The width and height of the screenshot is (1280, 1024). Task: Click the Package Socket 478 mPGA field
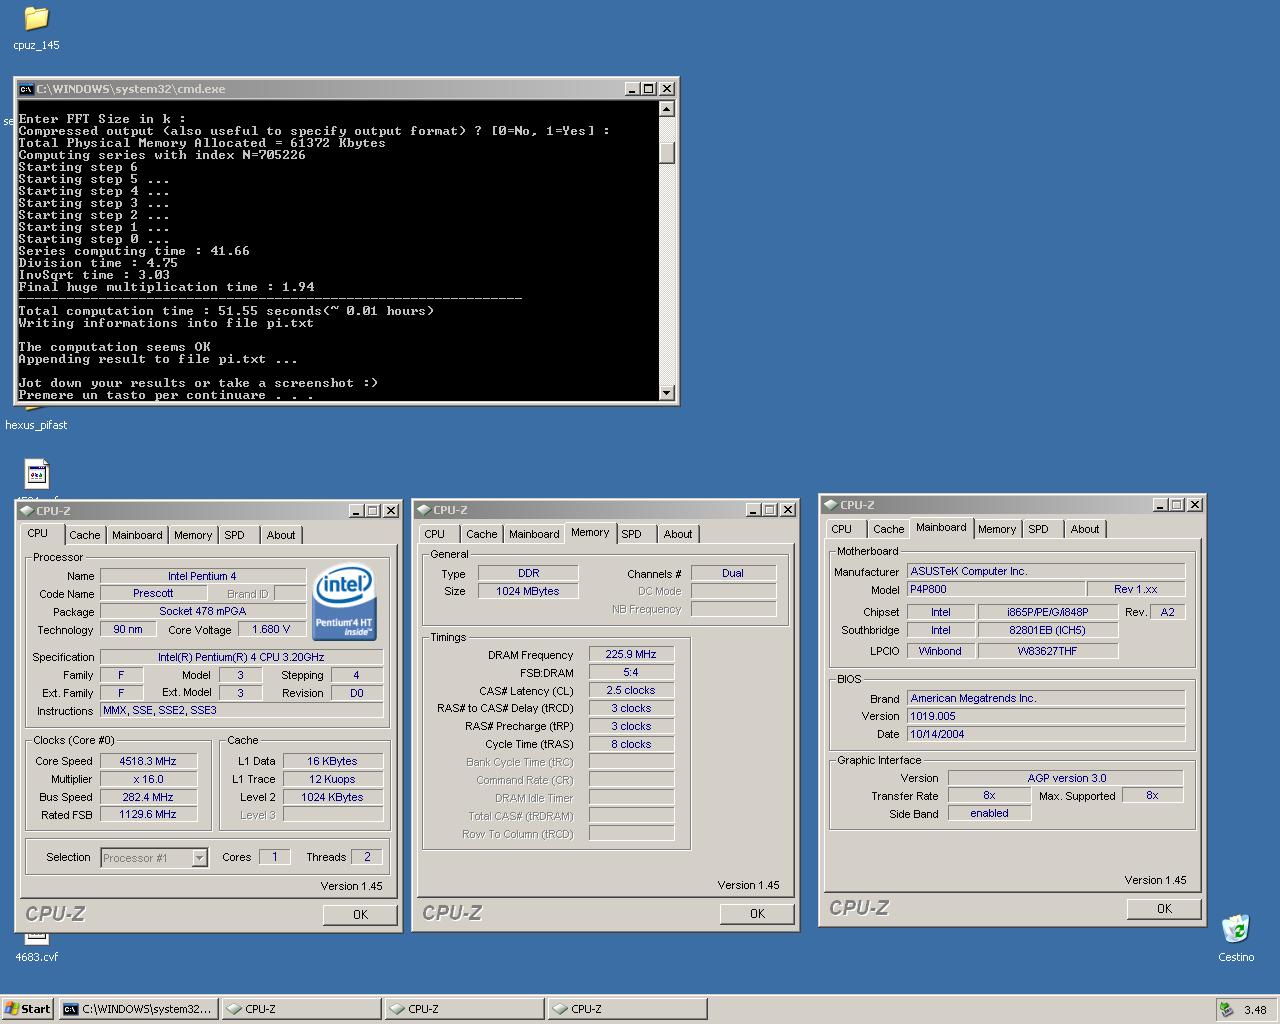[203, 611]
